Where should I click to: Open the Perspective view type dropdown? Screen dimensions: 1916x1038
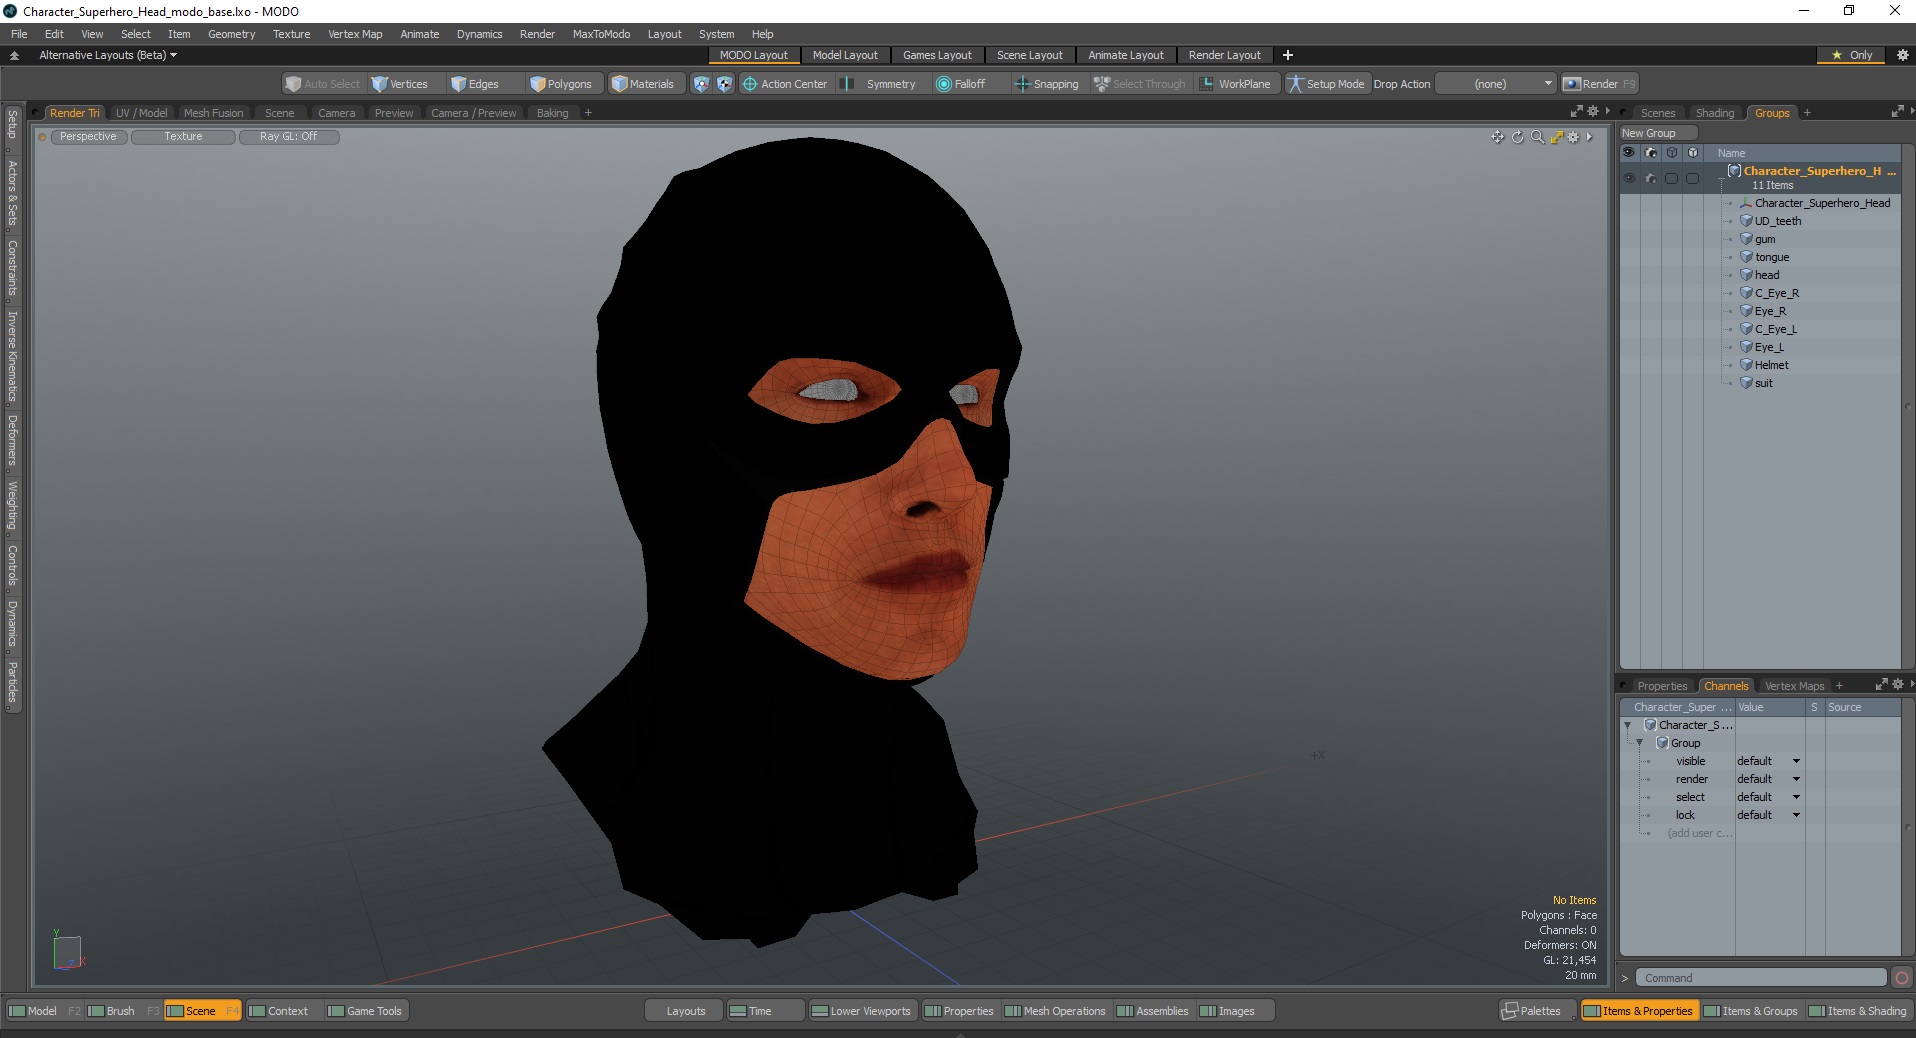tap(88, 136)
